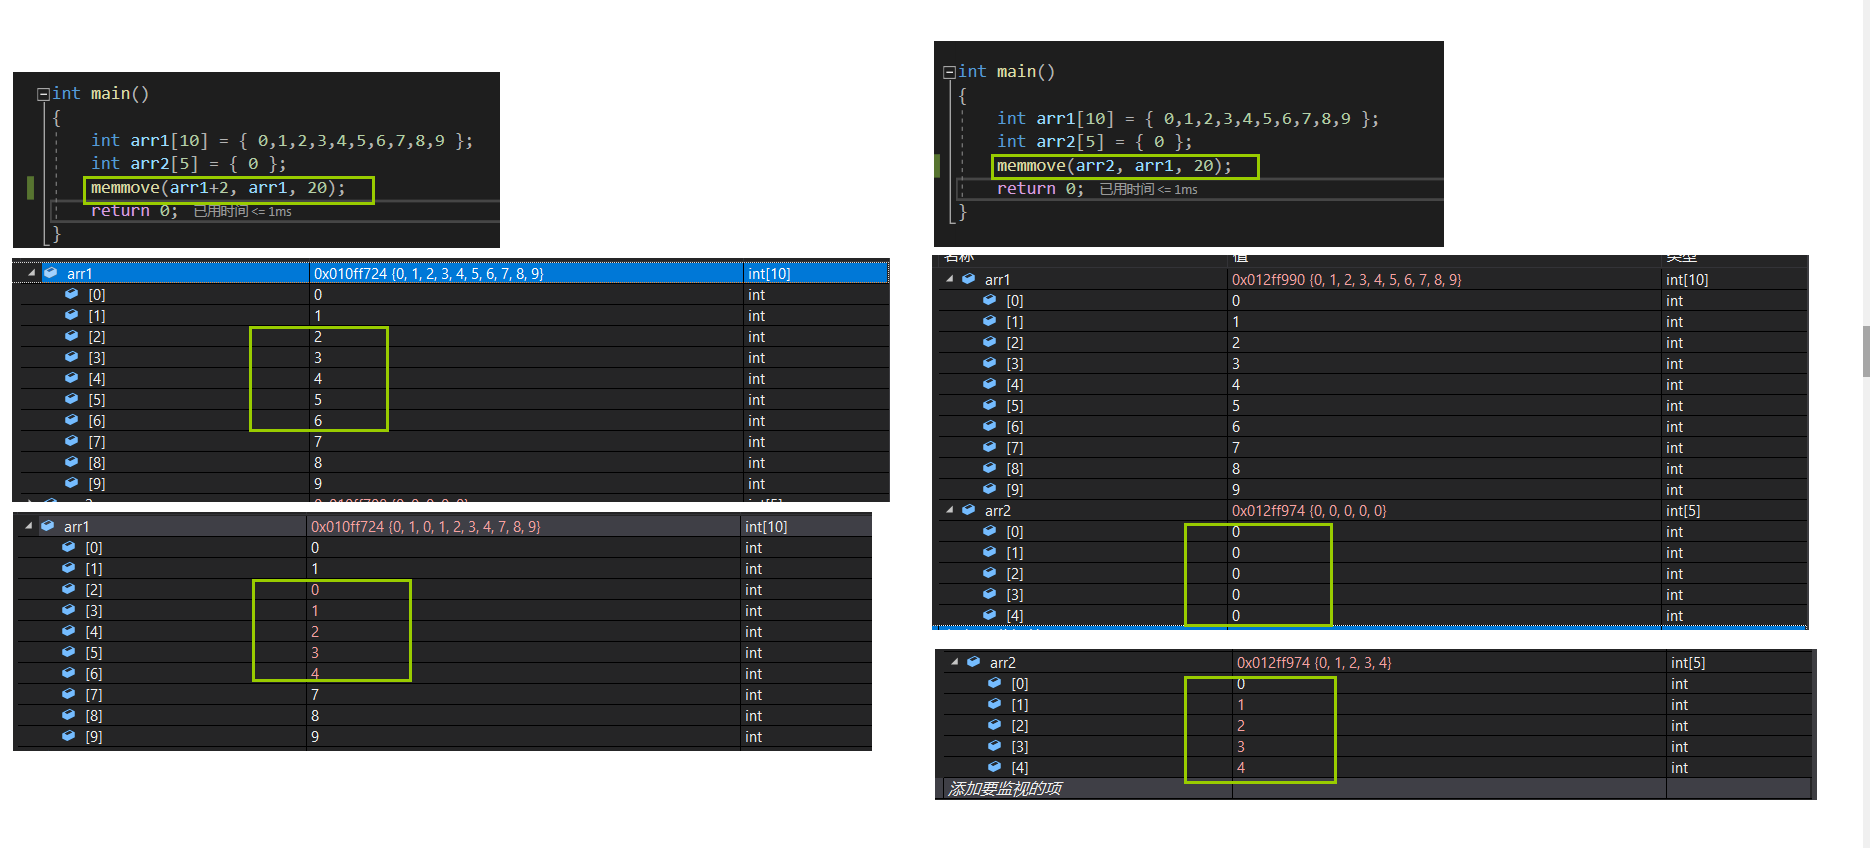Click icon of [6] with red value 4
This screenshot has width=1870, height=848.
pyautogui.click(x=68, y=673)
